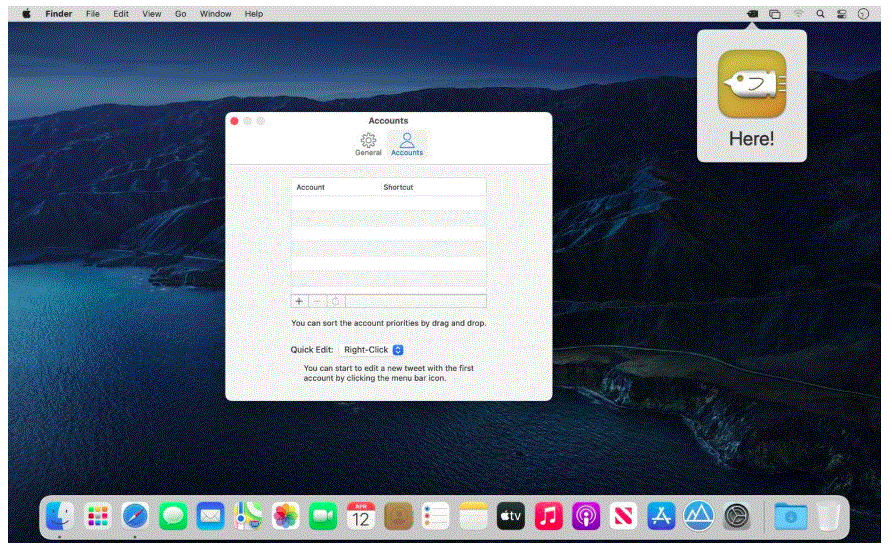
Task: Open Music from the Dock
Action: pyautogui.click(x=548, y=517)
